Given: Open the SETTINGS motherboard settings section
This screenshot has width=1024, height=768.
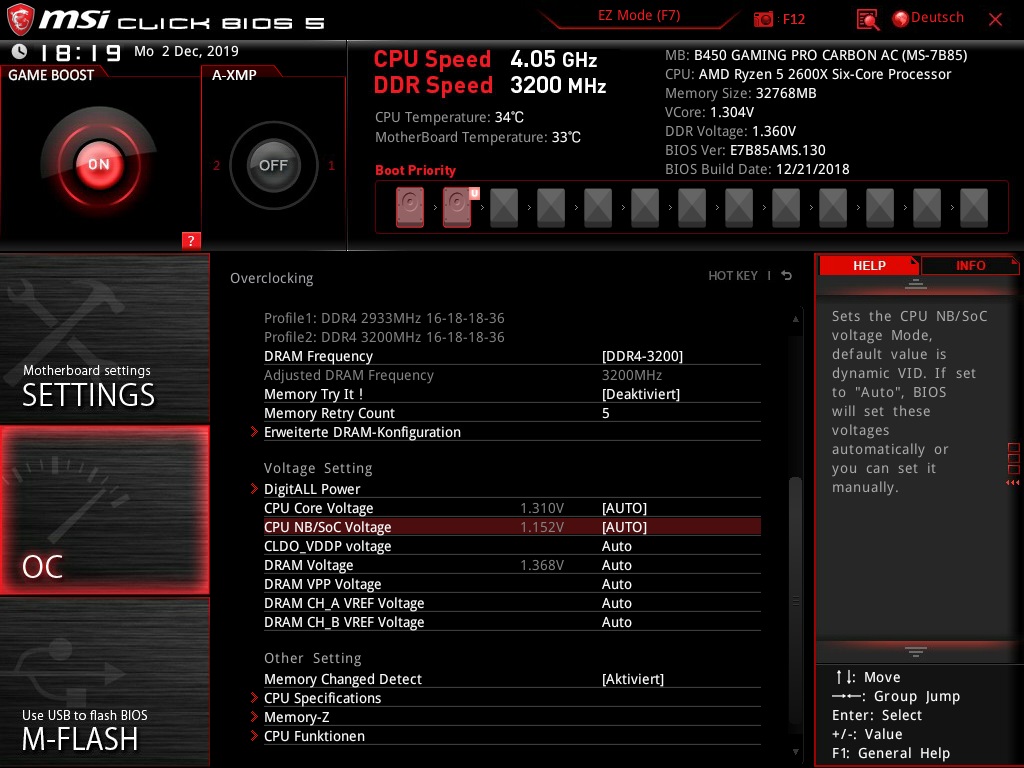Looking at the screenshot, I should 104,338.
